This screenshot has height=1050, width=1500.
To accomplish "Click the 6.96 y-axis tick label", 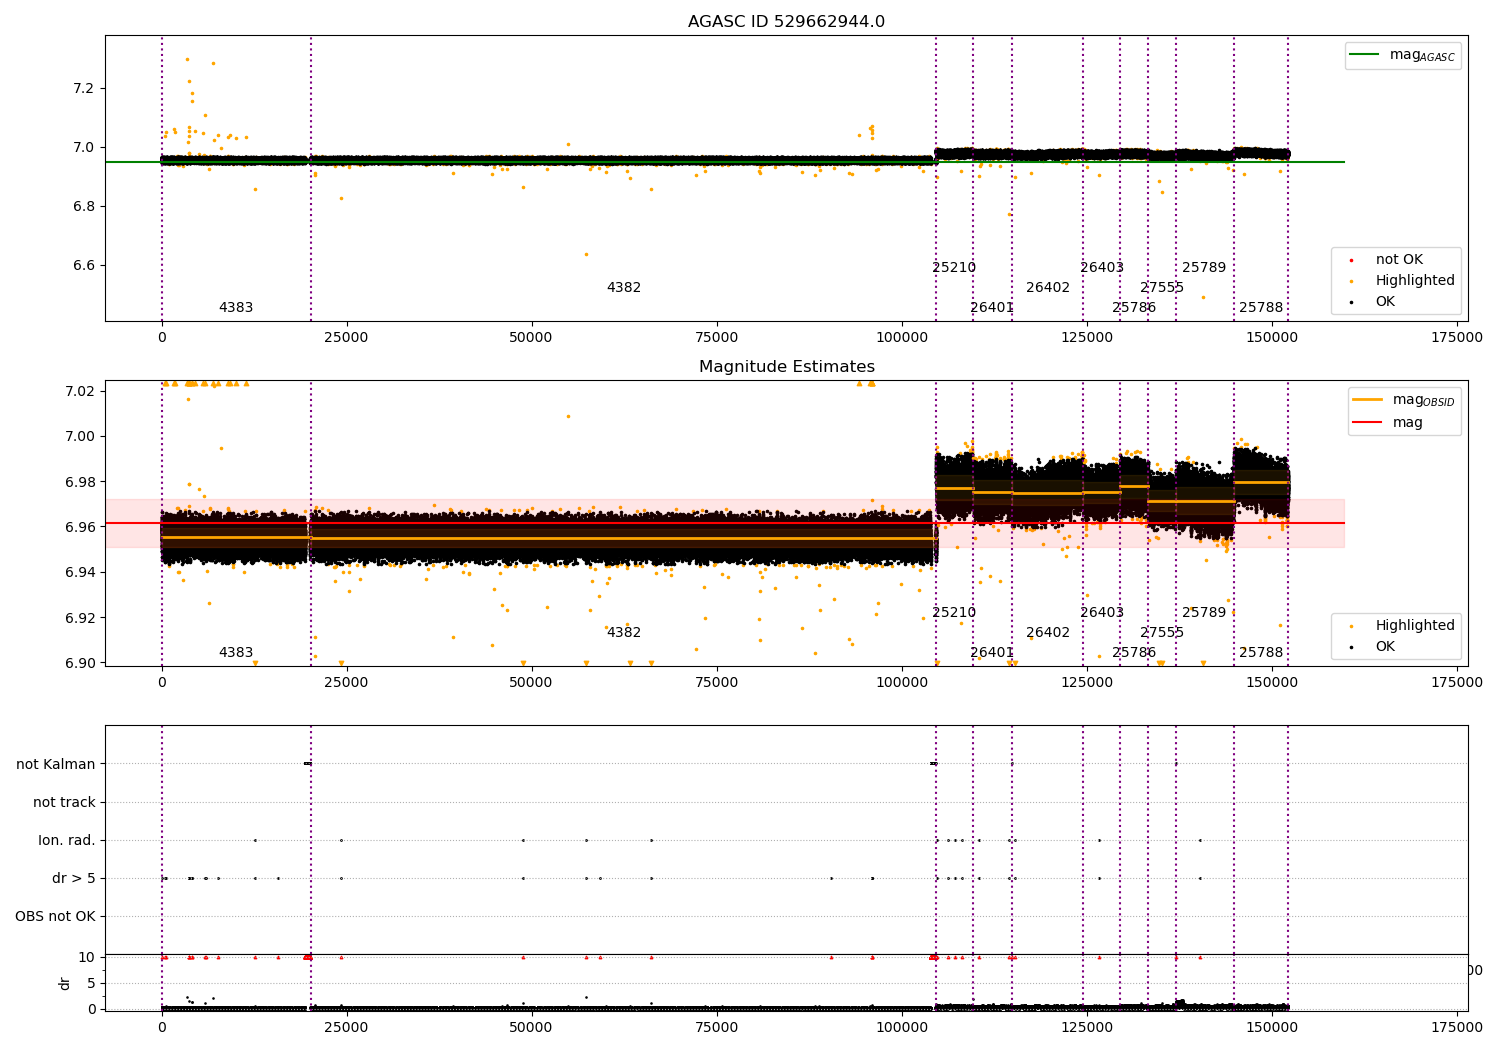I will point(80,527).
